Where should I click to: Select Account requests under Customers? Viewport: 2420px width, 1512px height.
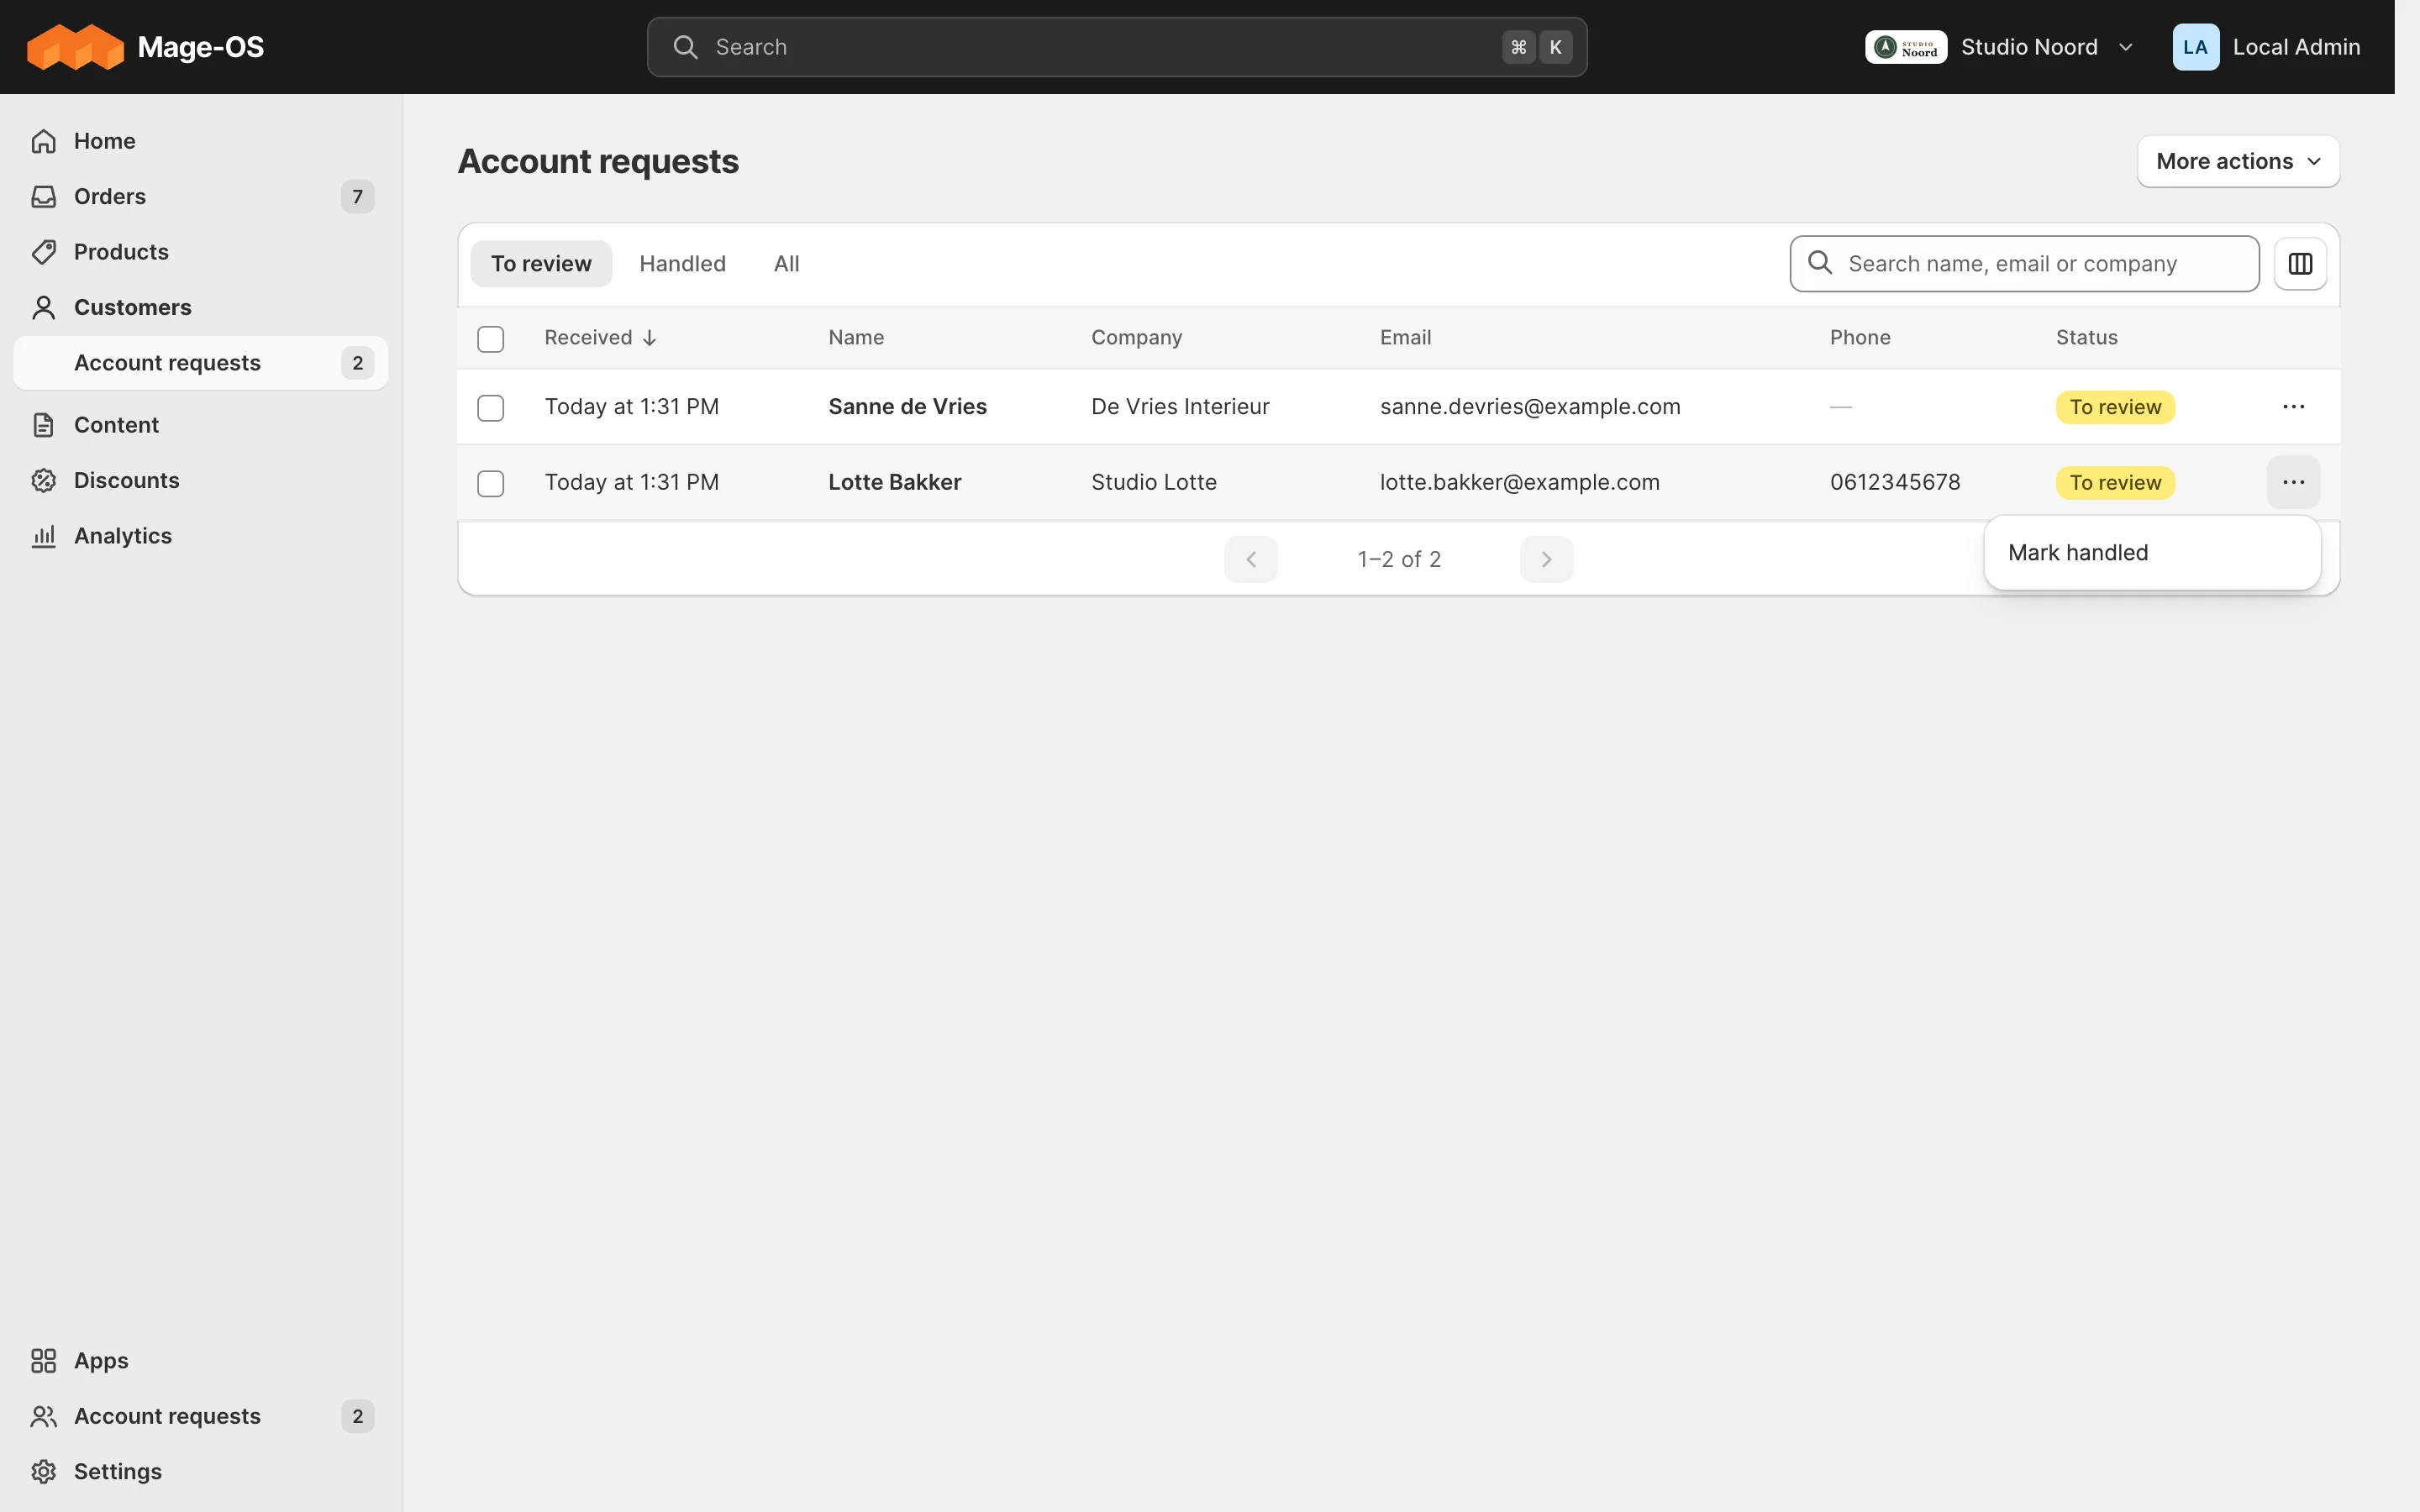point(200,363)
